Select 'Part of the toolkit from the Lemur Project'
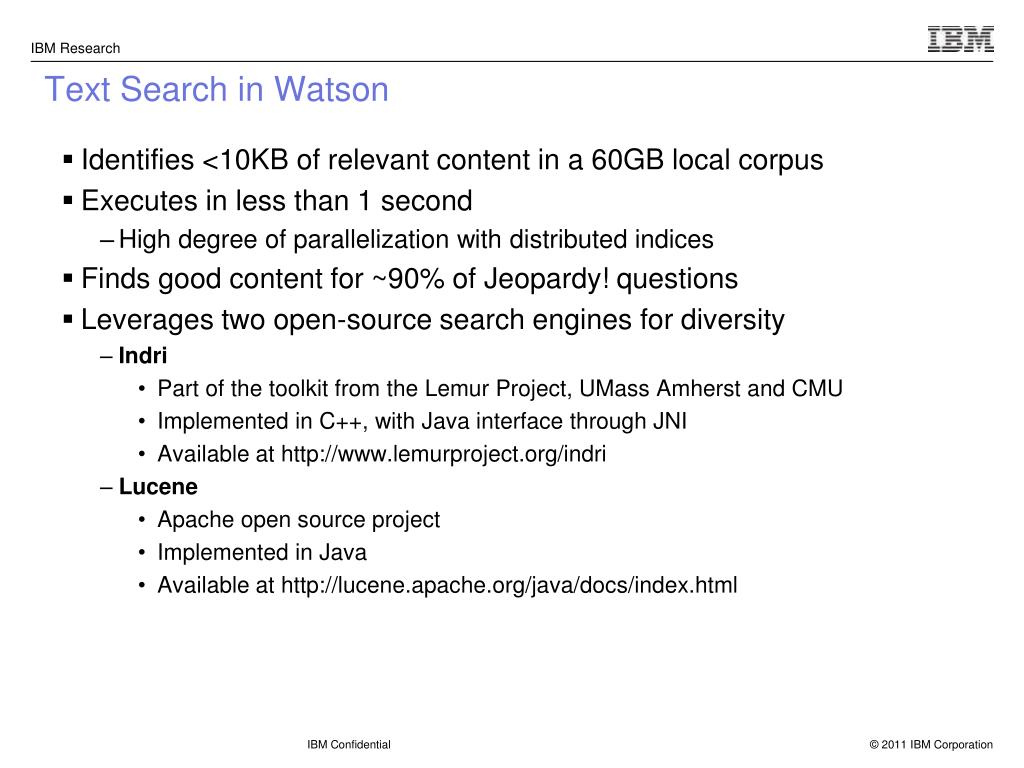The image size is (1024, 768). pyautogui.click(x=500, y=389)
